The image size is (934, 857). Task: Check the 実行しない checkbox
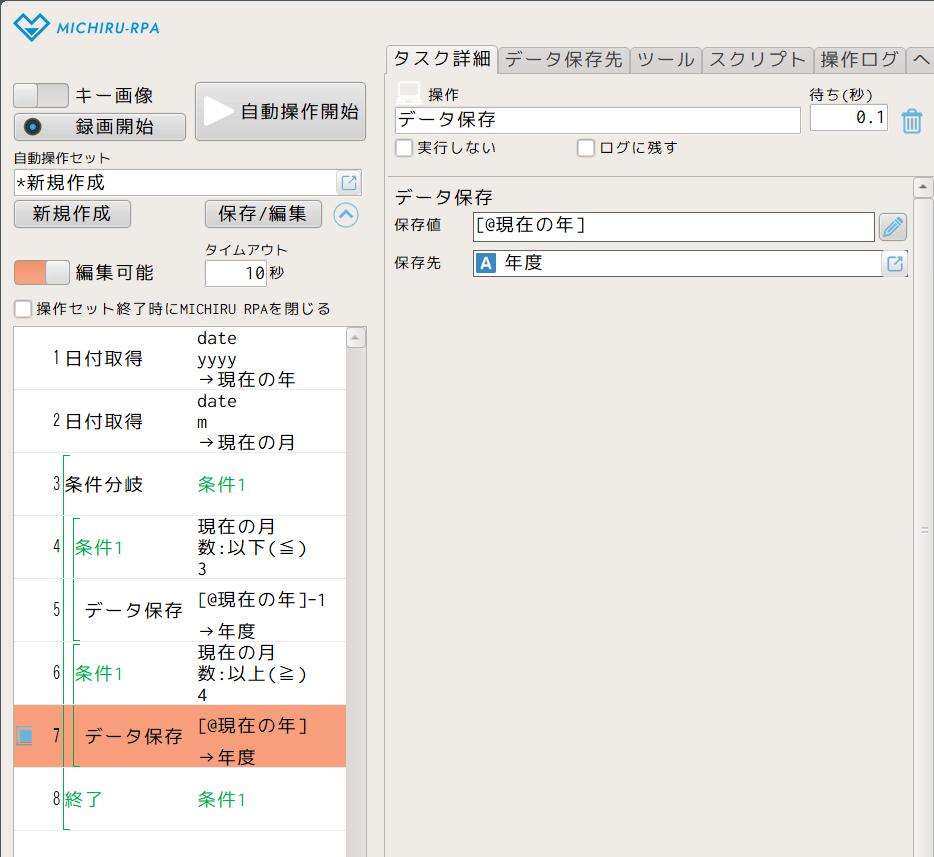click(x=404, y=148)
